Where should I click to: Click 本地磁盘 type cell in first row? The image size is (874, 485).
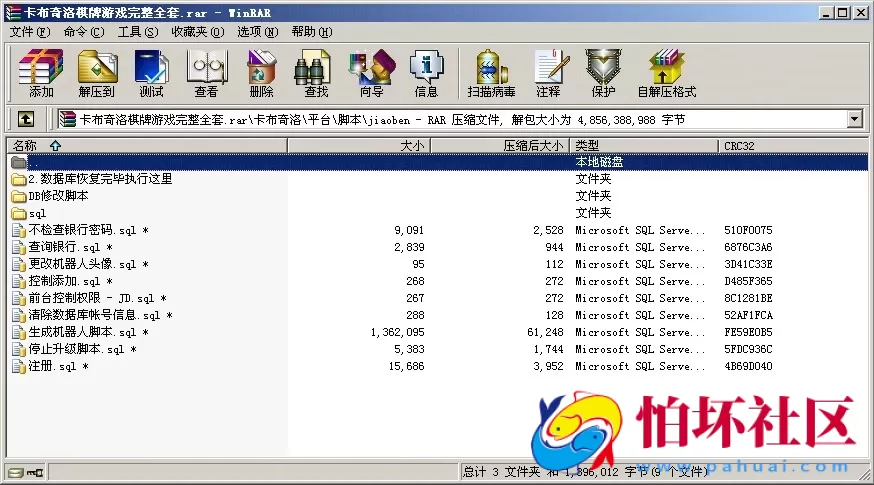[x=599, y=162]
